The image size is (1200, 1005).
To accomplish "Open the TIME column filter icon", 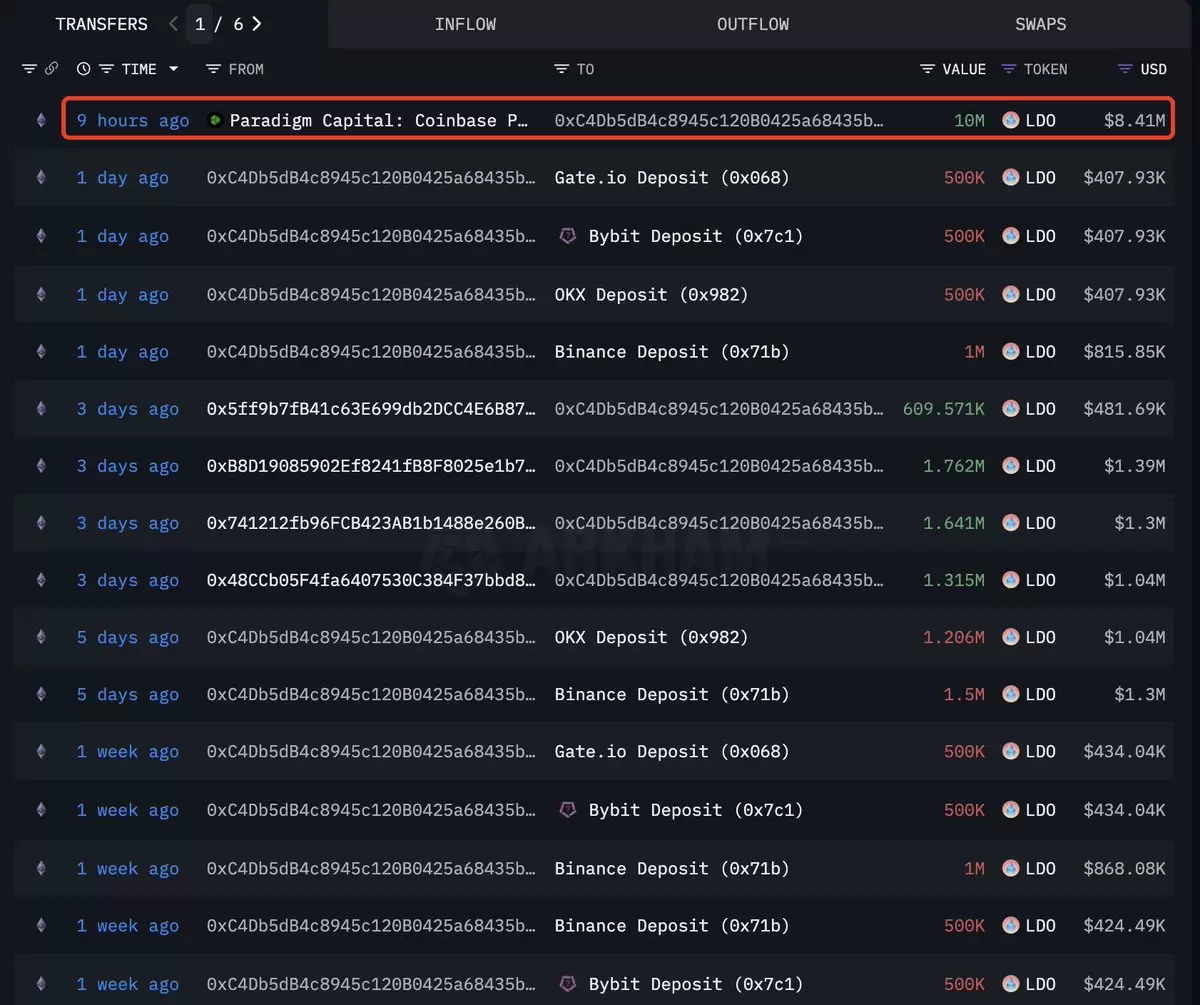I will point(106,69).
